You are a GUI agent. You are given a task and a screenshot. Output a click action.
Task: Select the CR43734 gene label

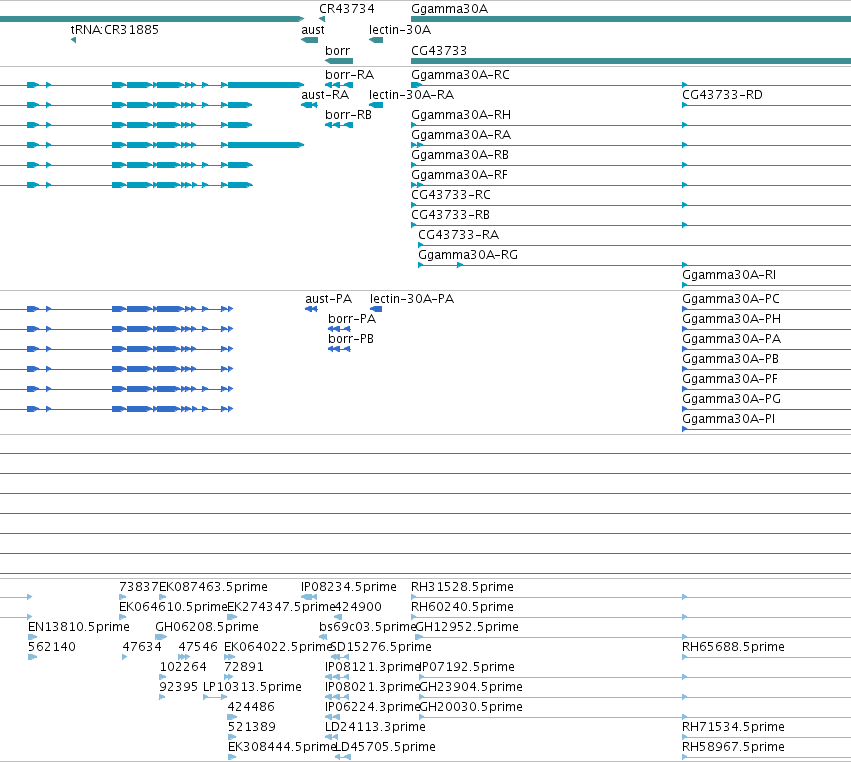(346, 9)
